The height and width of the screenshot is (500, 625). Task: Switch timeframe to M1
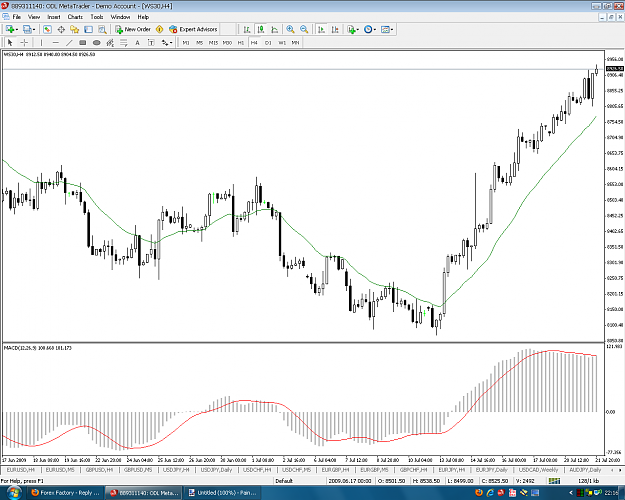186,42
